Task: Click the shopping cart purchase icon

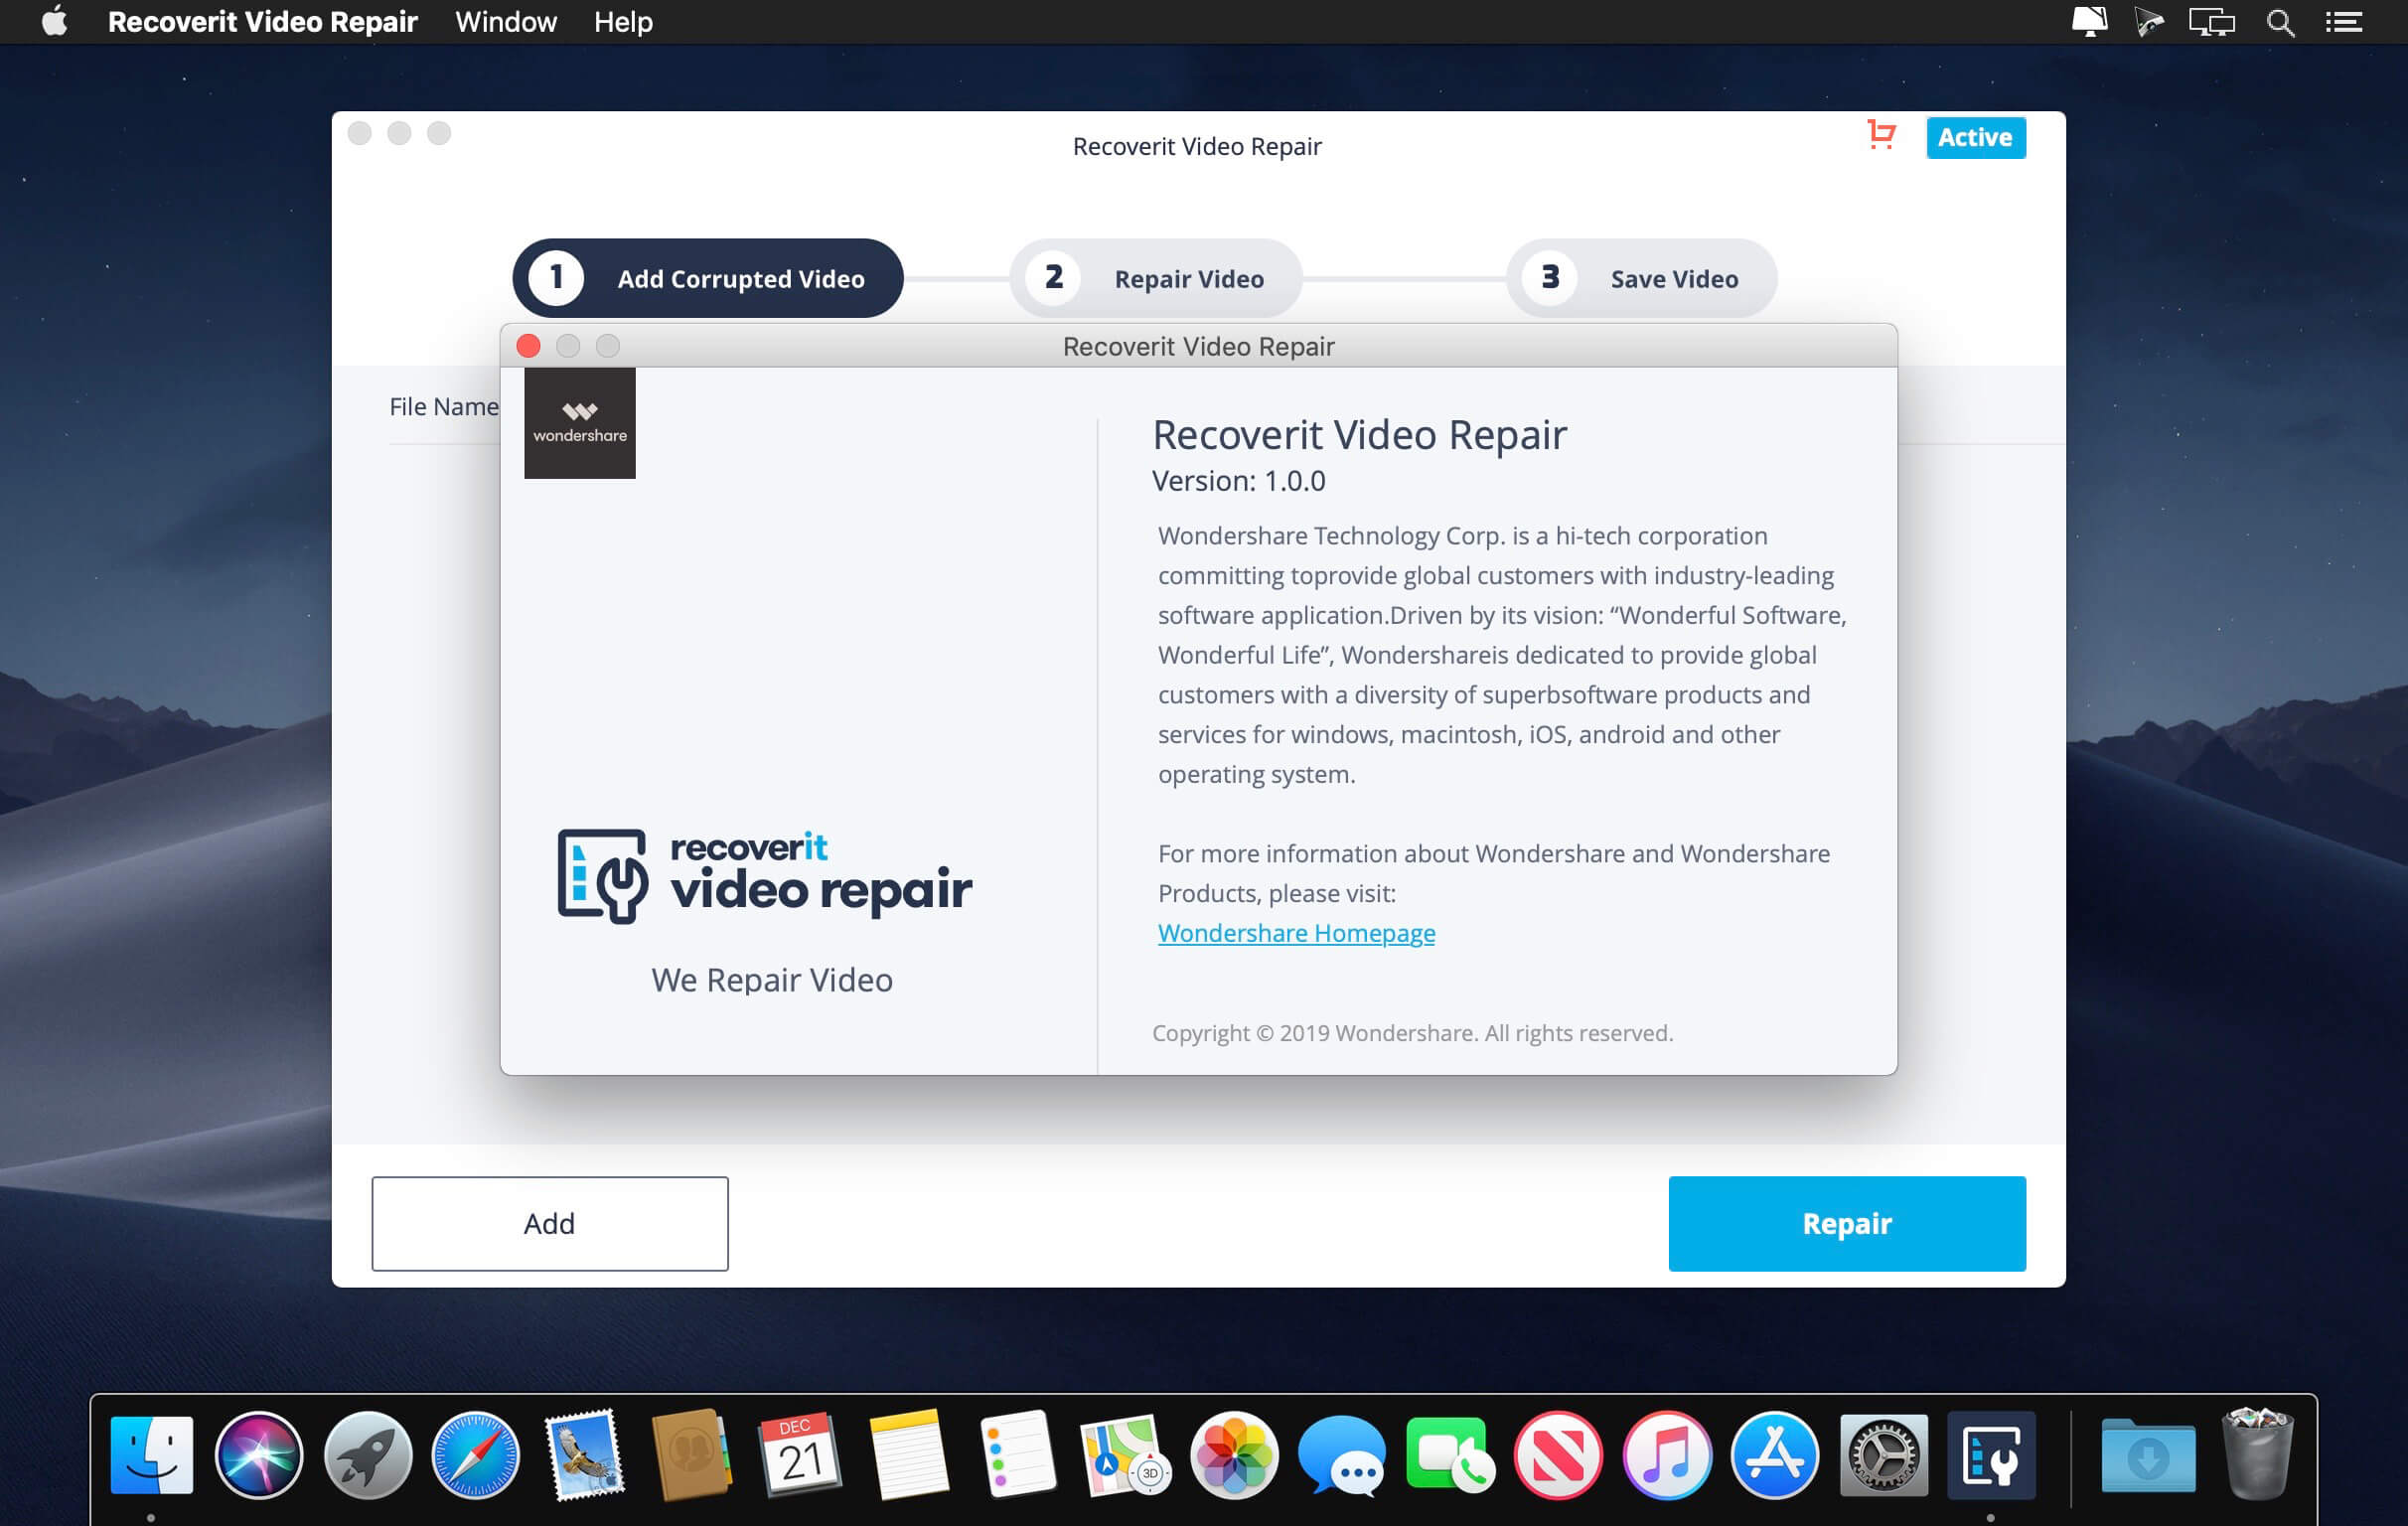Action: (x=1881, y=135)
